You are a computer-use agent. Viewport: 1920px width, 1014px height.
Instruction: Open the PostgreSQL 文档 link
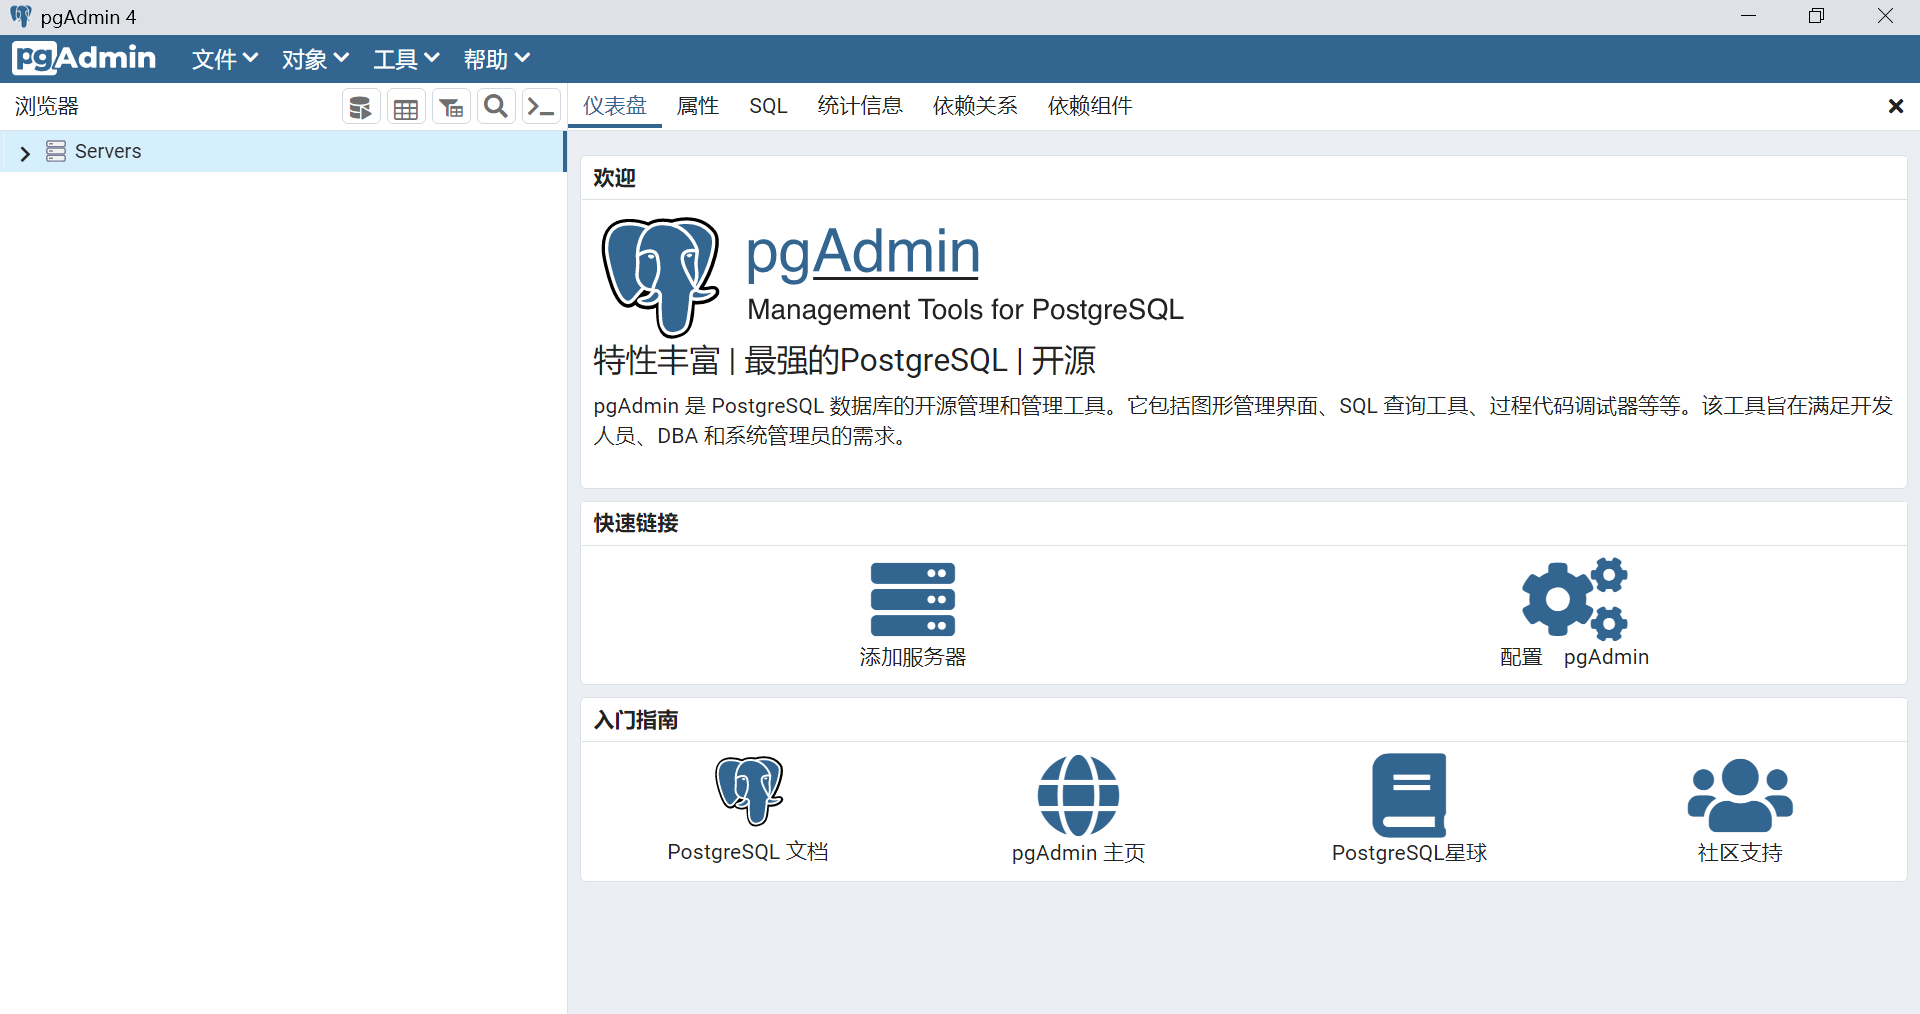748,852
